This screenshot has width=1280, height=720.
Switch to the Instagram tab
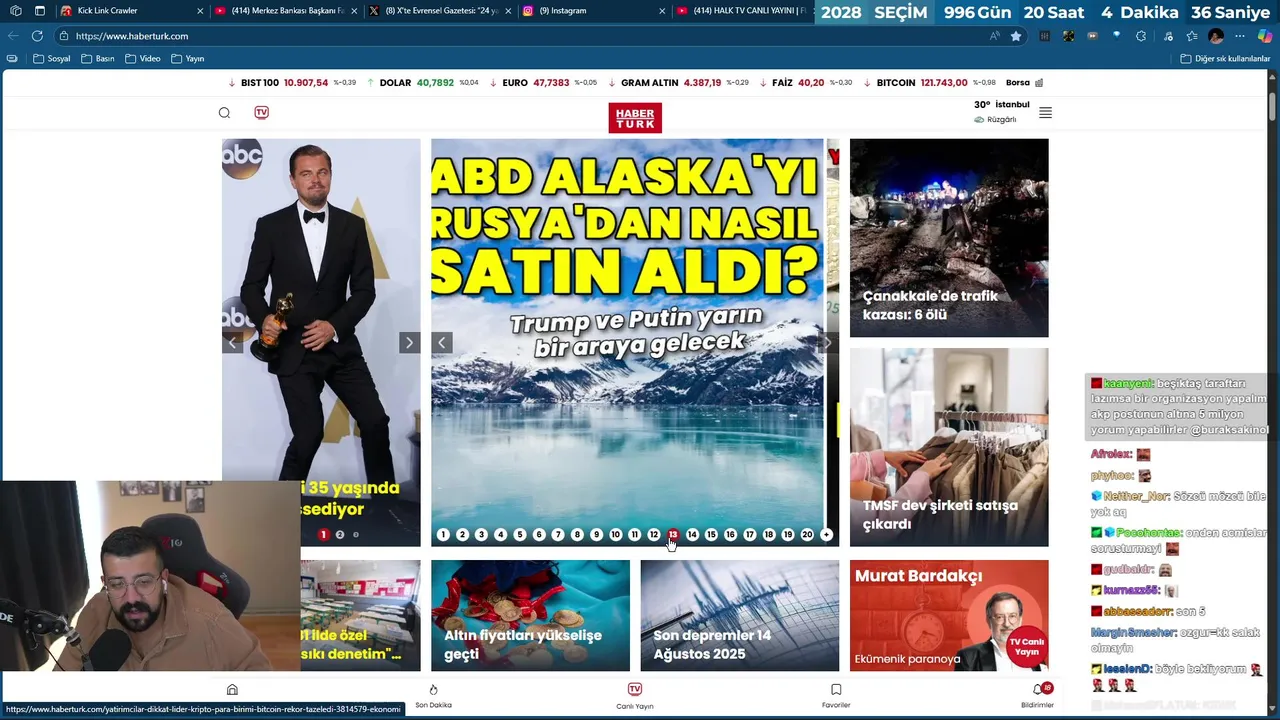[593, 11]
